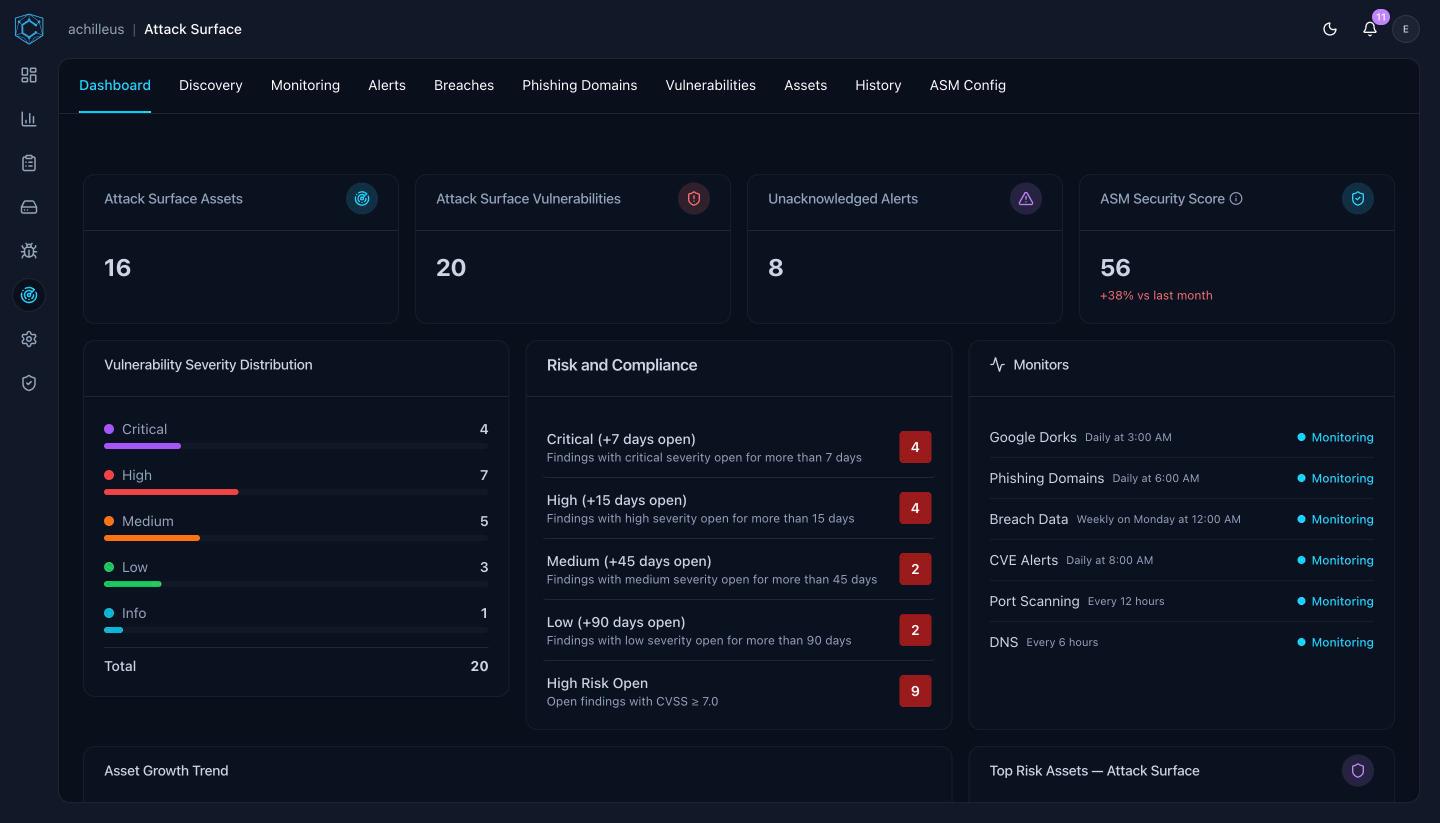The image size is (1440, 823).
Task: Switch to the Discovery tab
Action: [x=211, y=85]
